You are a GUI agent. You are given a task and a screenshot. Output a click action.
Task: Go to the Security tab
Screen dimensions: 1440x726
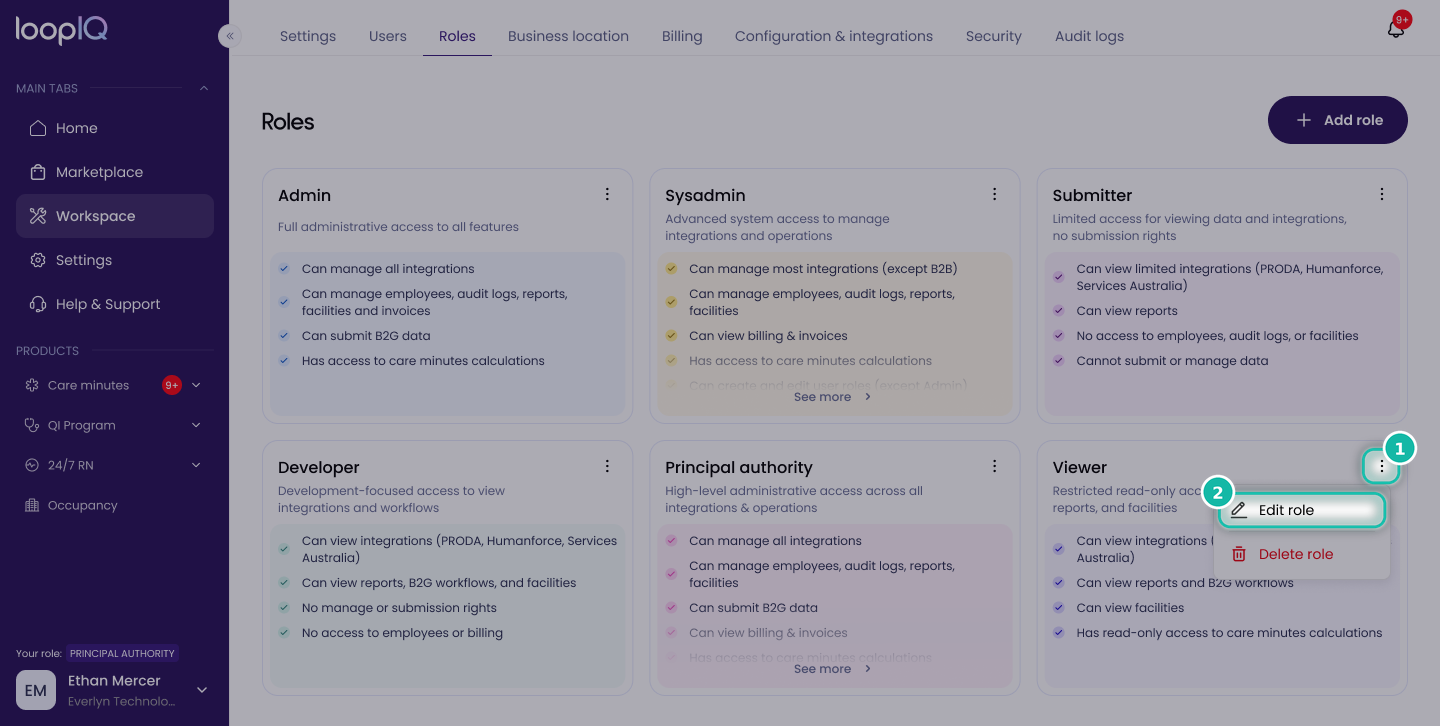pyautogui.click(x=994, y=36)
